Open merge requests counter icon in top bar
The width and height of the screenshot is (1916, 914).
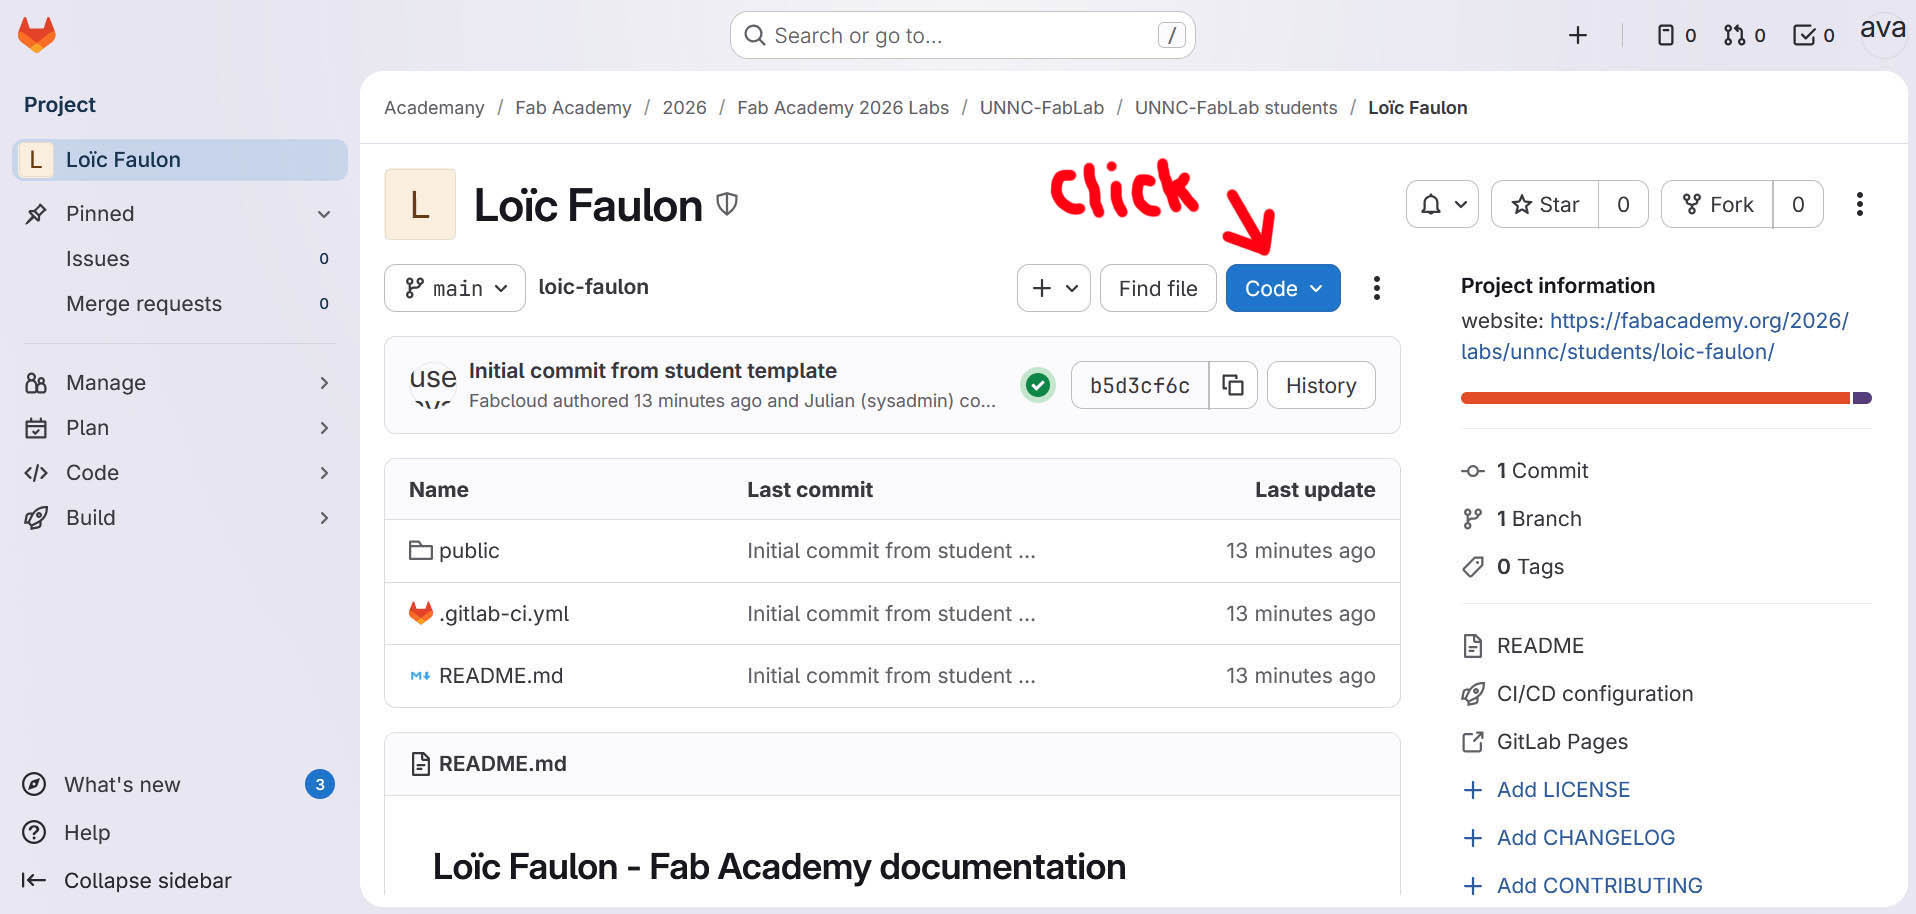pyautogui.click(x=1744, y=36)
